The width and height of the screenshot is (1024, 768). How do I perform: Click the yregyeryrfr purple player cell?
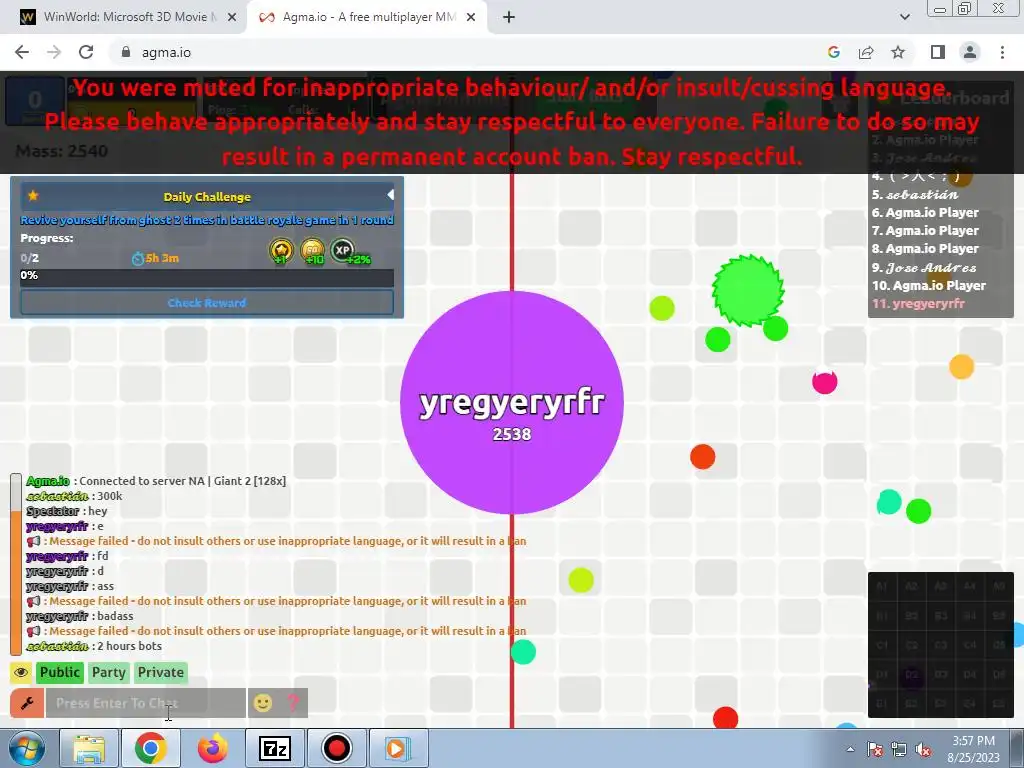point(512,402)
